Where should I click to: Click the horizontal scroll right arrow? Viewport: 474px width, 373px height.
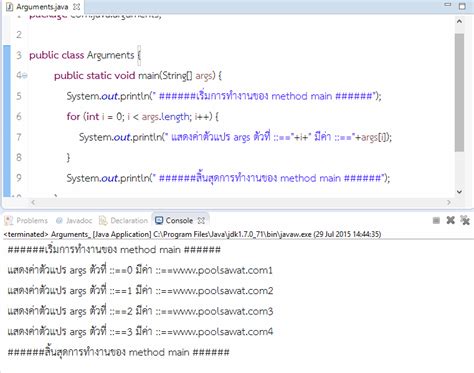[449, 202]
